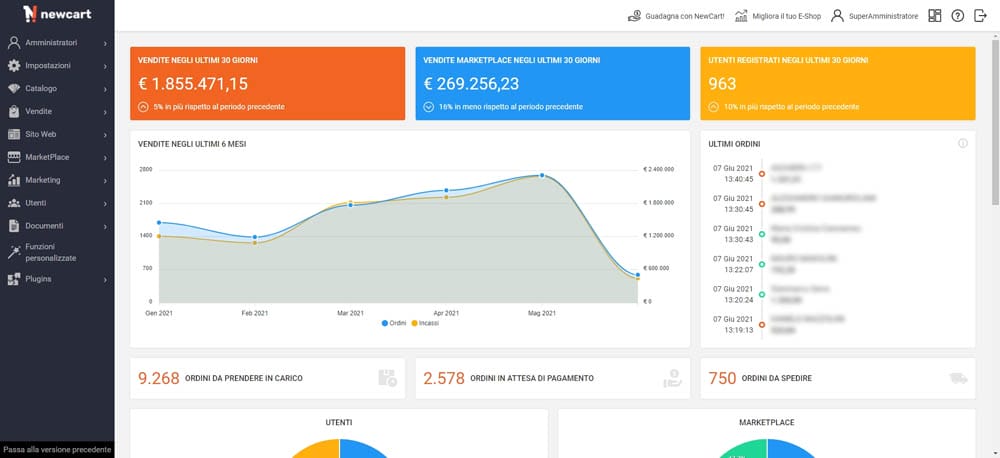Expand the Vendite sidebar section
Screen dimensions: 1000x458
click(x=57, y=111)
